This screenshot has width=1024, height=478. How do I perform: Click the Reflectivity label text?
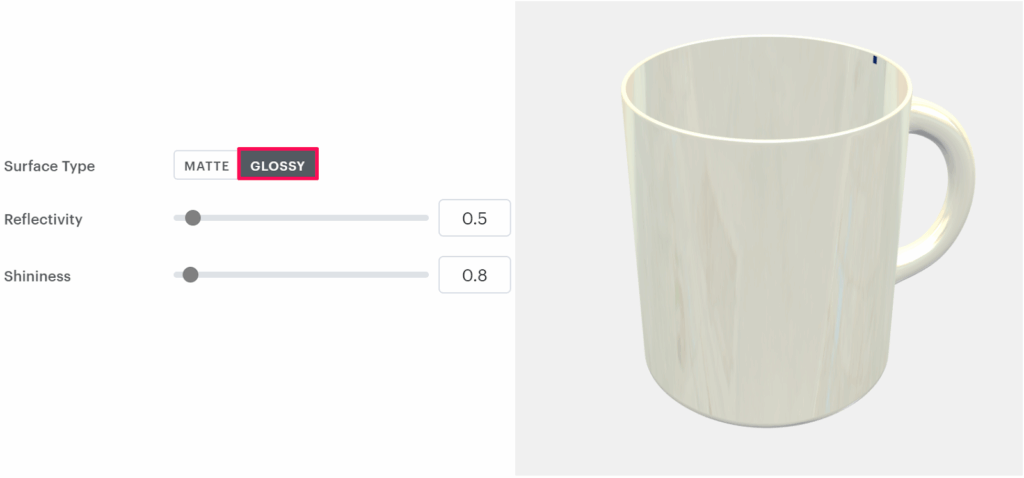[x=43, y=219]
